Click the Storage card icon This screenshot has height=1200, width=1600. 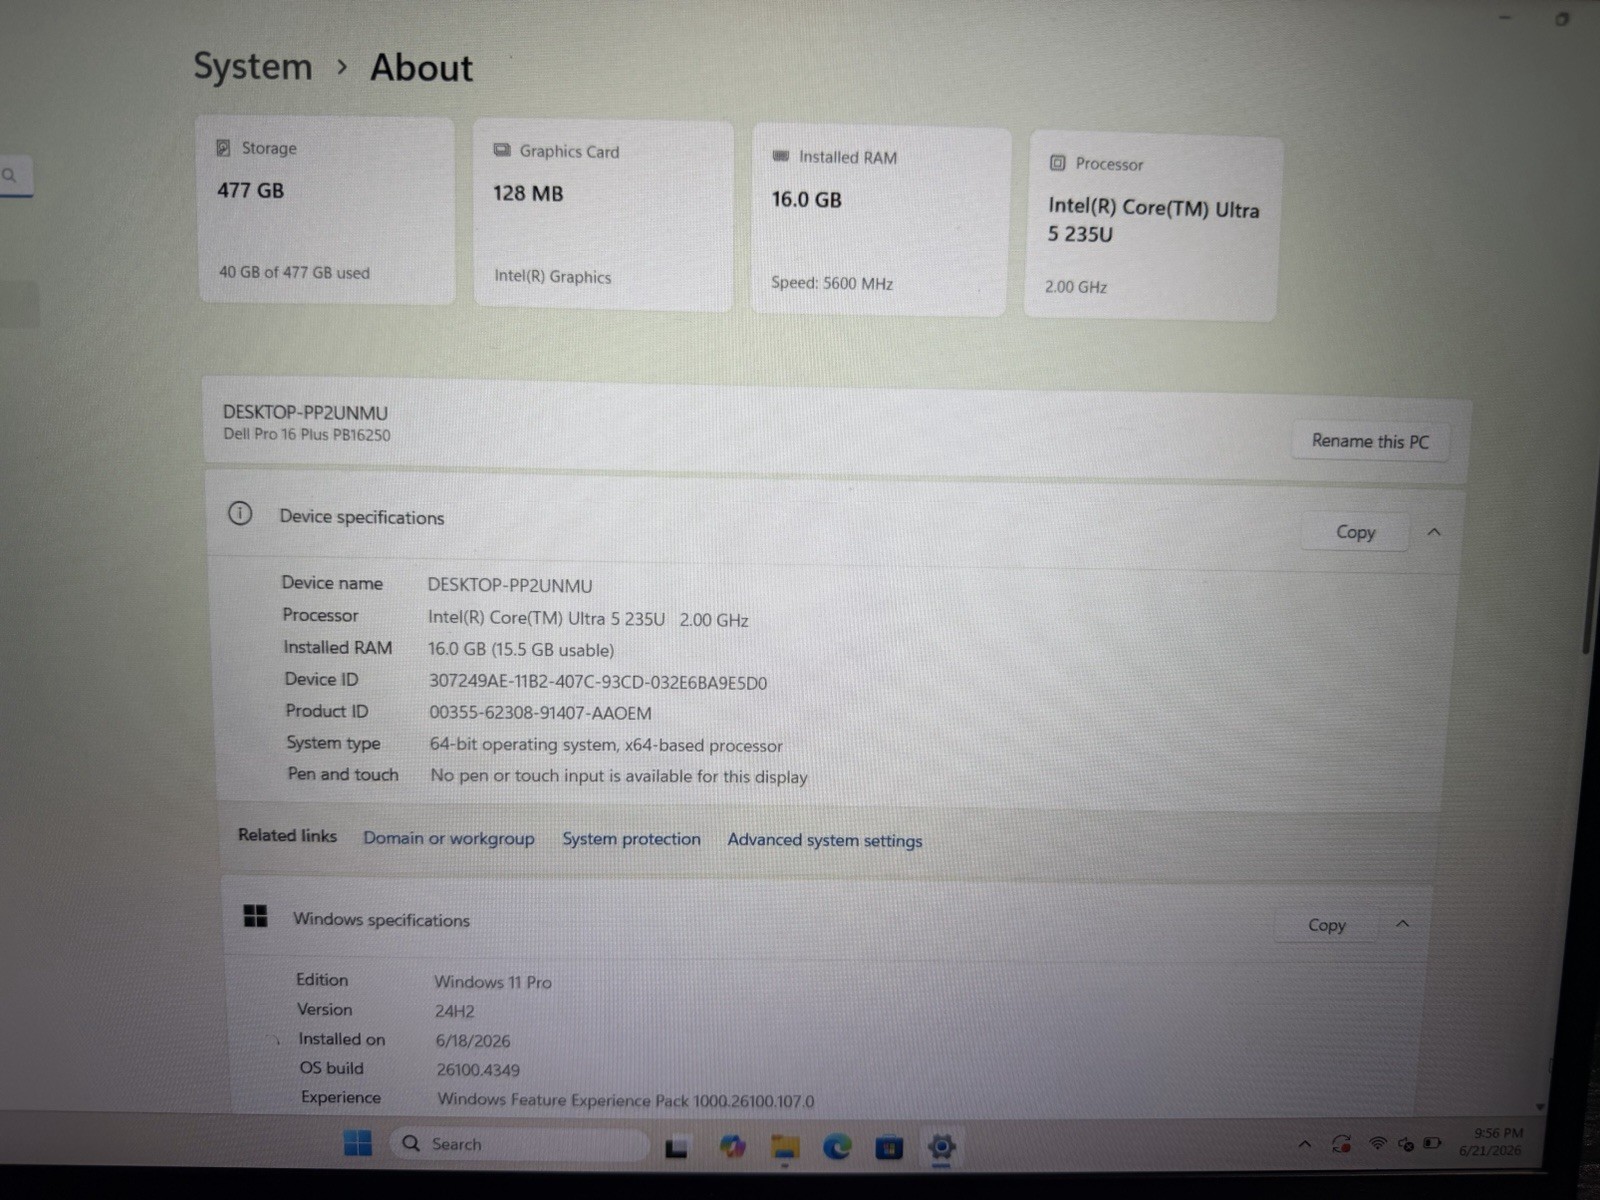(223, 148)
